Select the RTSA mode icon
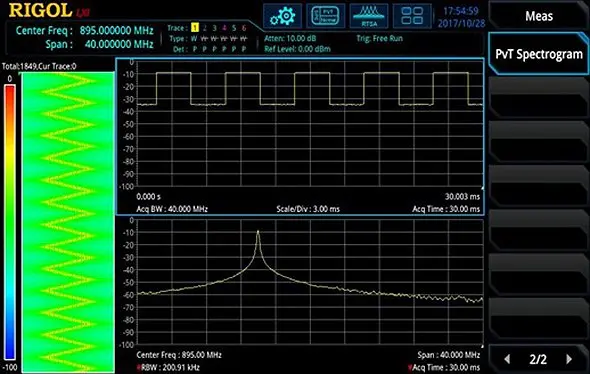This screenshot has width=590, height=374. [x=369, y=16]
